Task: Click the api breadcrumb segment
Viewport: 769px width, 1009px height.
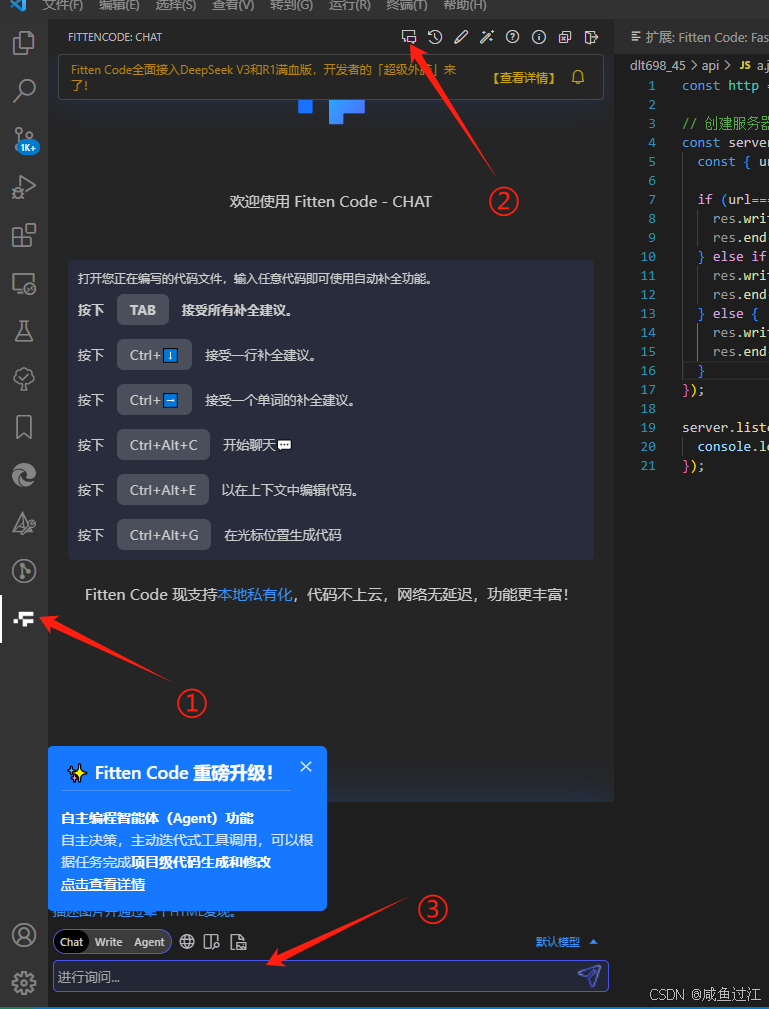Action: tap(710, 66)
